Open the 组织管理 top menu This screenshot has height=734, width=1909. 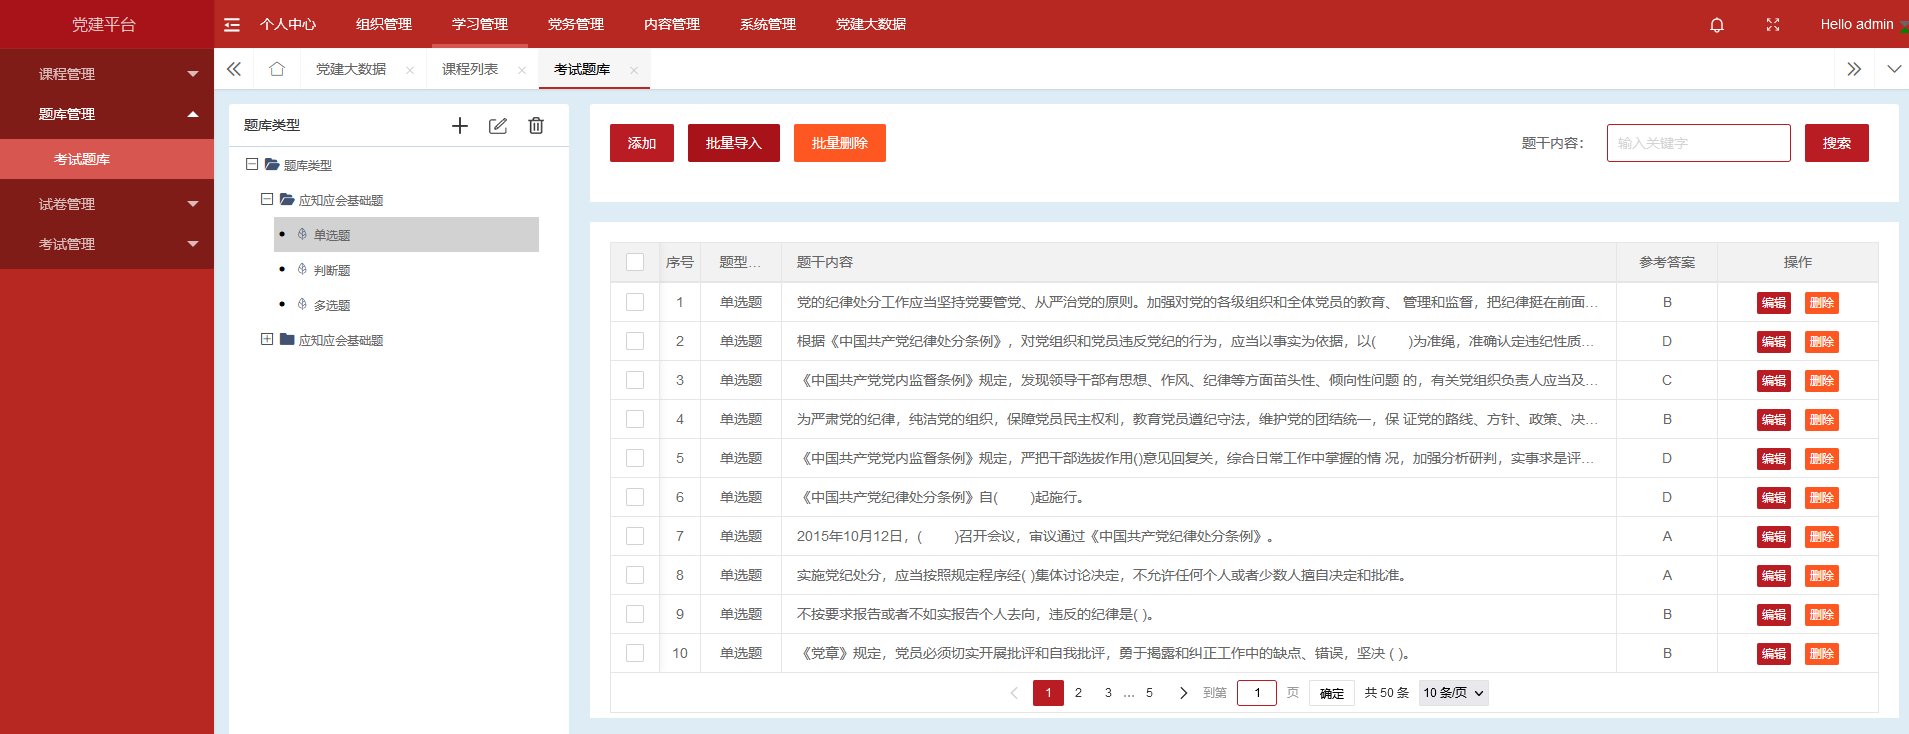(x=384, y=24)
